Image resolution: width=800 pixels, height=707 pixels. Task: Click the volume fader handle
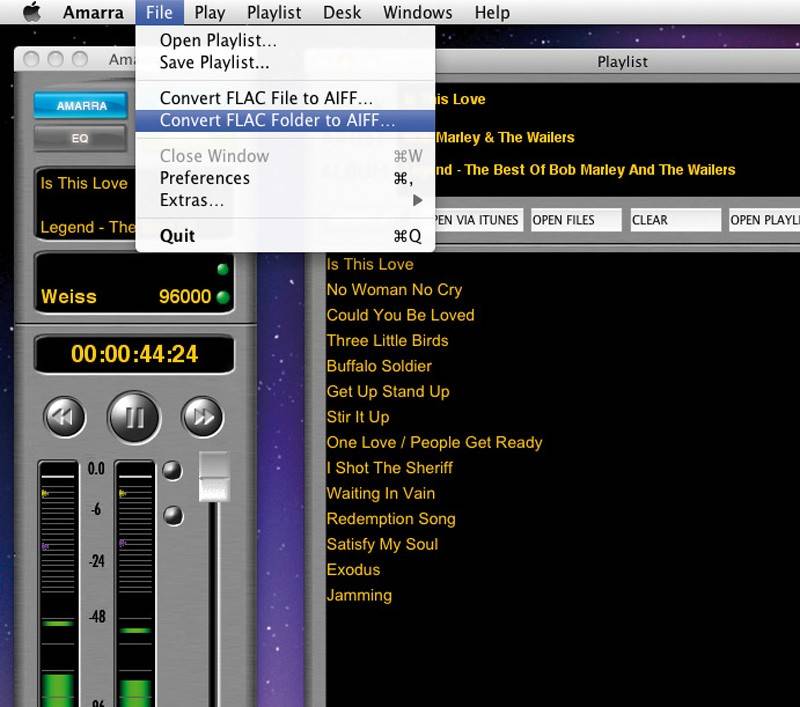tap(214, 476)
